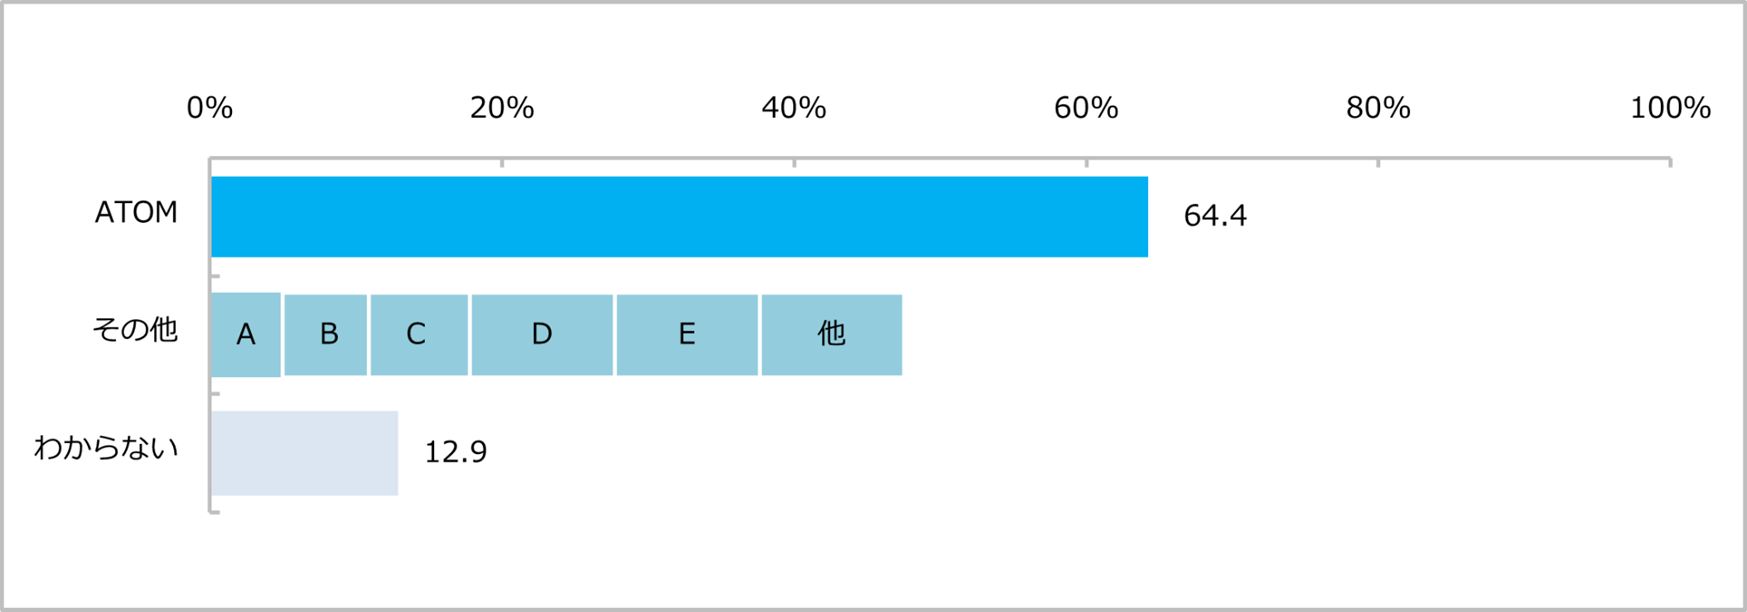Click the 12.9 value label
The image size is (1747, 612).
click(455, 453)
